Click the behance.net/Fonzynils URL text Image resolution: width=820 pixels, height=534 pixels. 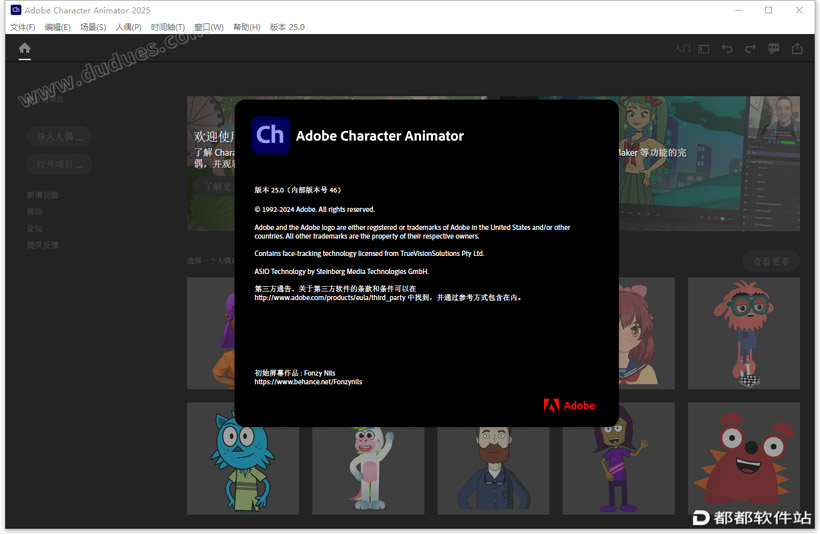coord(308,382)
